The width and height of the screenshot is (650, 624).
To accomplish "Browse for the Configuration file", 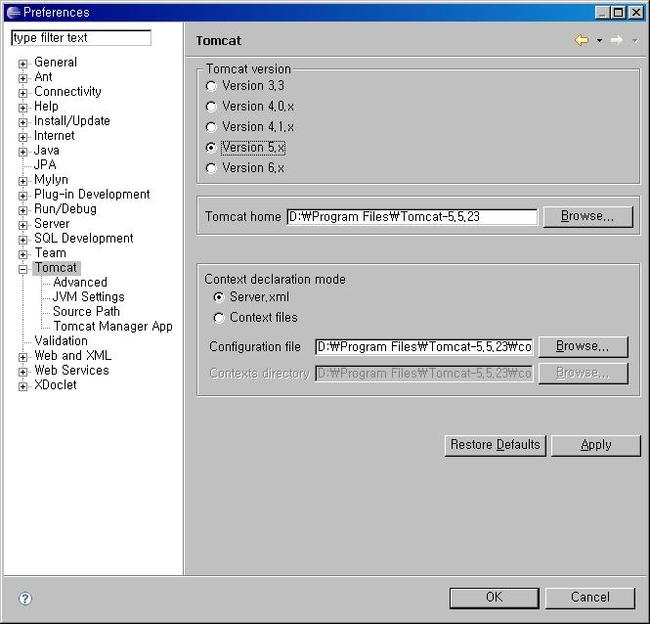I will (x=583, y=347).
